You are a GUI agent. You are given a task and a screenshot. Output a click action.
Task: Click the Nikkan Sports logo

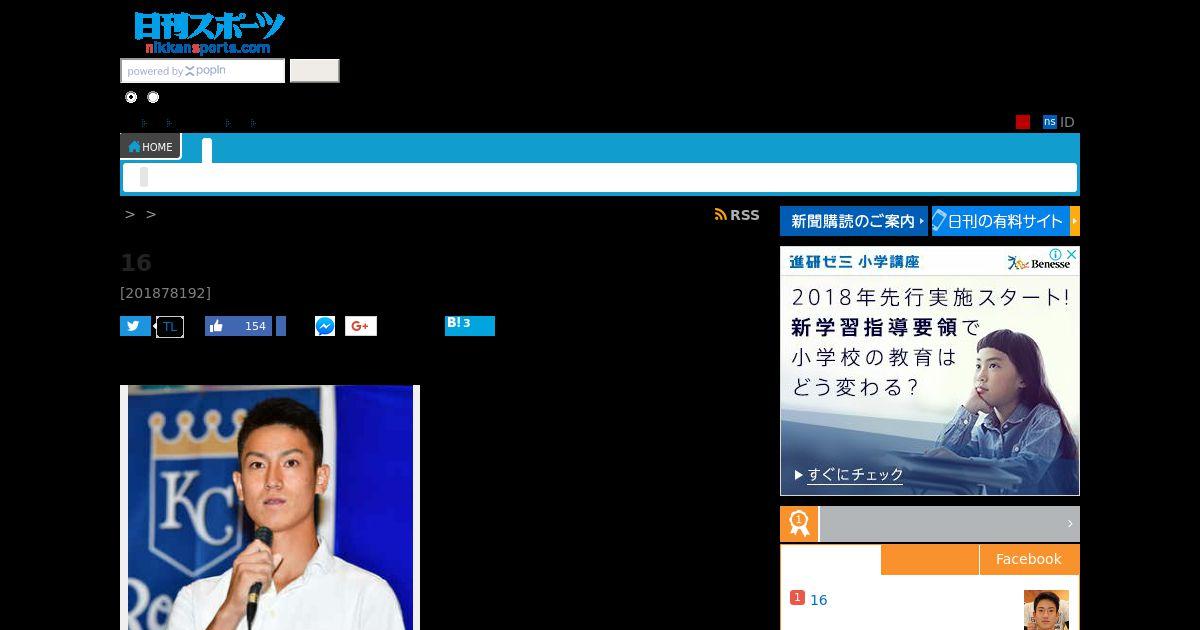[x=209, y=33]
